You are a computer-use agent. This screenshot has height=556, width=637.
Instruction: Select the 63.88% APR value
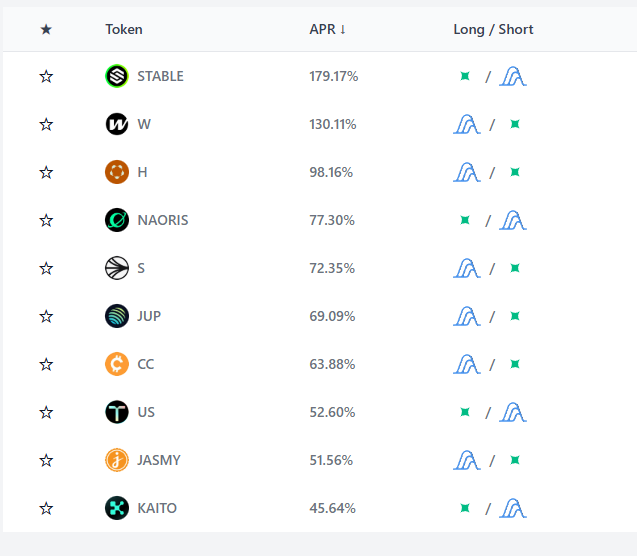(x=332, y=364)
